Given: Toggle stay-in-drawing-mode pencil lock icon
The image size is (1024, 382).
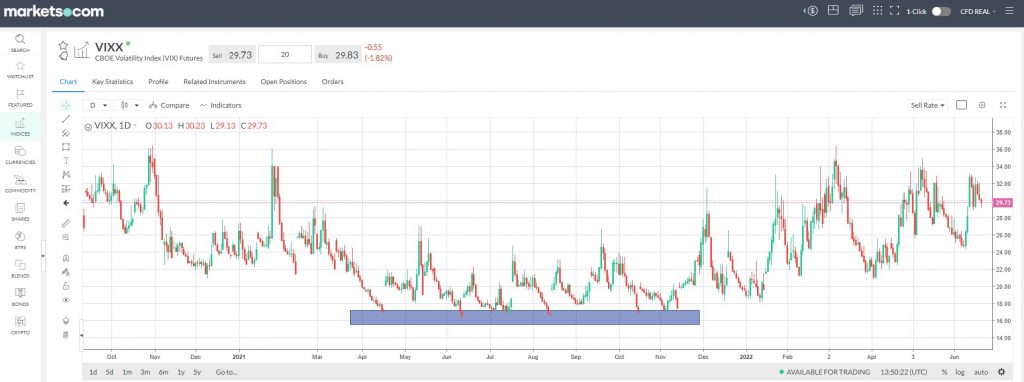Looking at the screenshot, I should coord(65,272).
